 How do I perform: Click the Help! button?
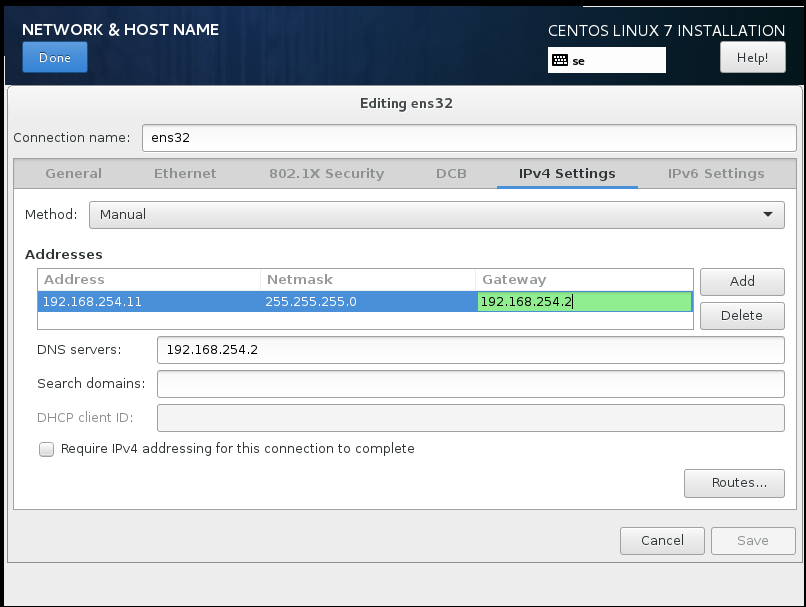pos(752,57)
